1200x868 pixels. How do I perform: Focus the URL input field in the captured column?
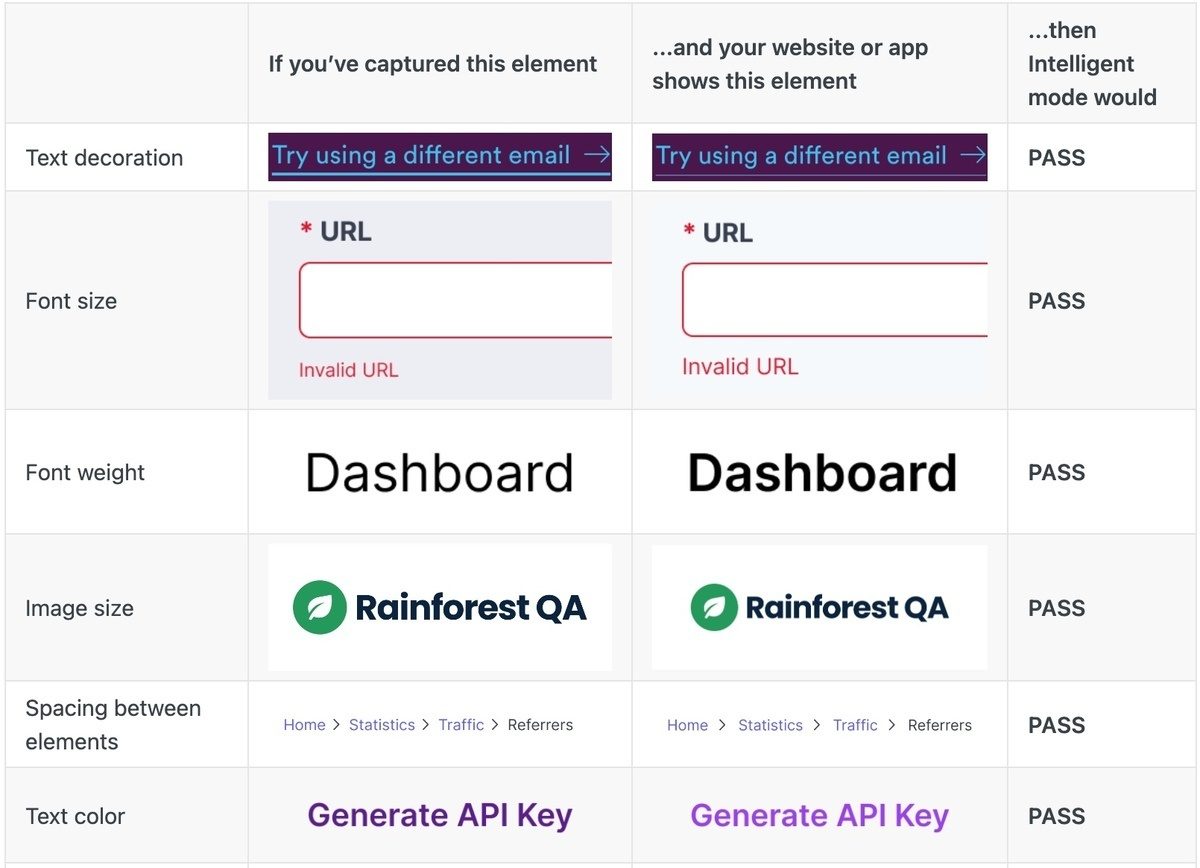455,300
